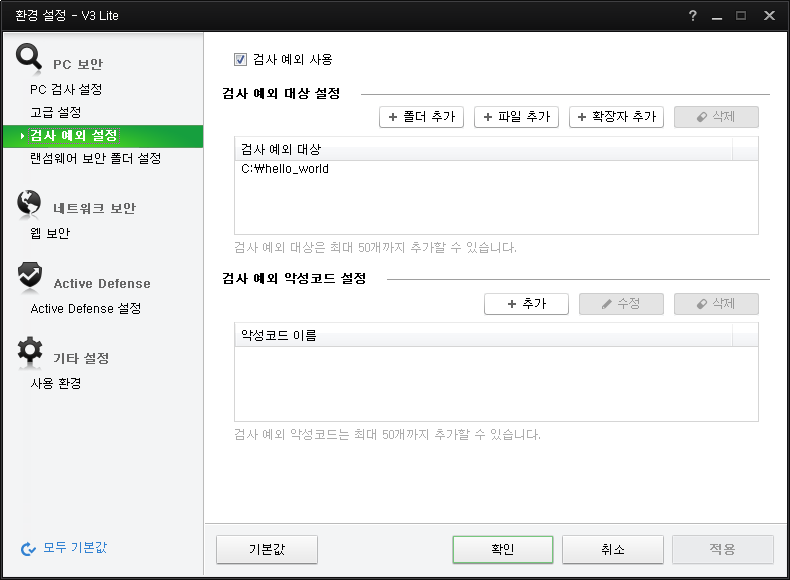Open Active Defense 설정 page
This screenshot has width=790, height=580.
point(86,308)
